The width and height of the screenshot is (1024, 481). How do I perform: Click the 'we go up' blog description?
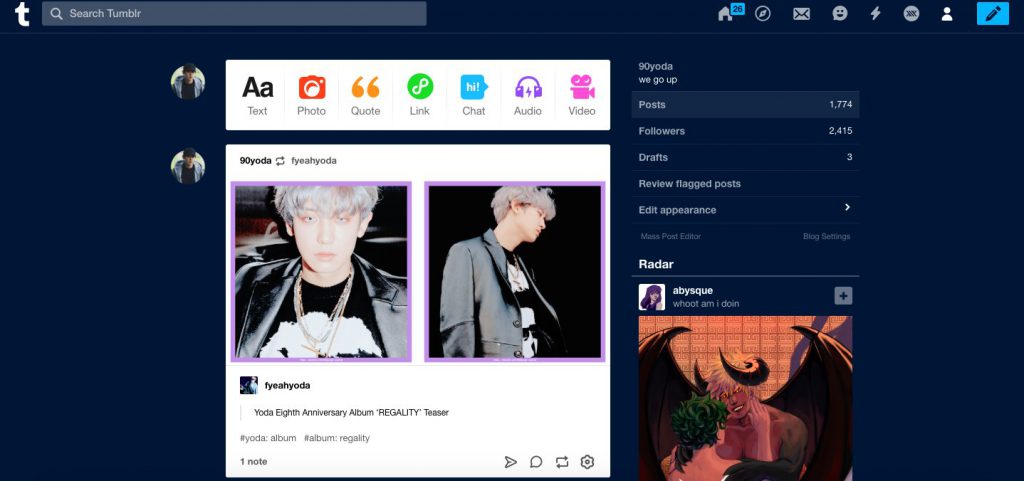[x=658, y=80]
